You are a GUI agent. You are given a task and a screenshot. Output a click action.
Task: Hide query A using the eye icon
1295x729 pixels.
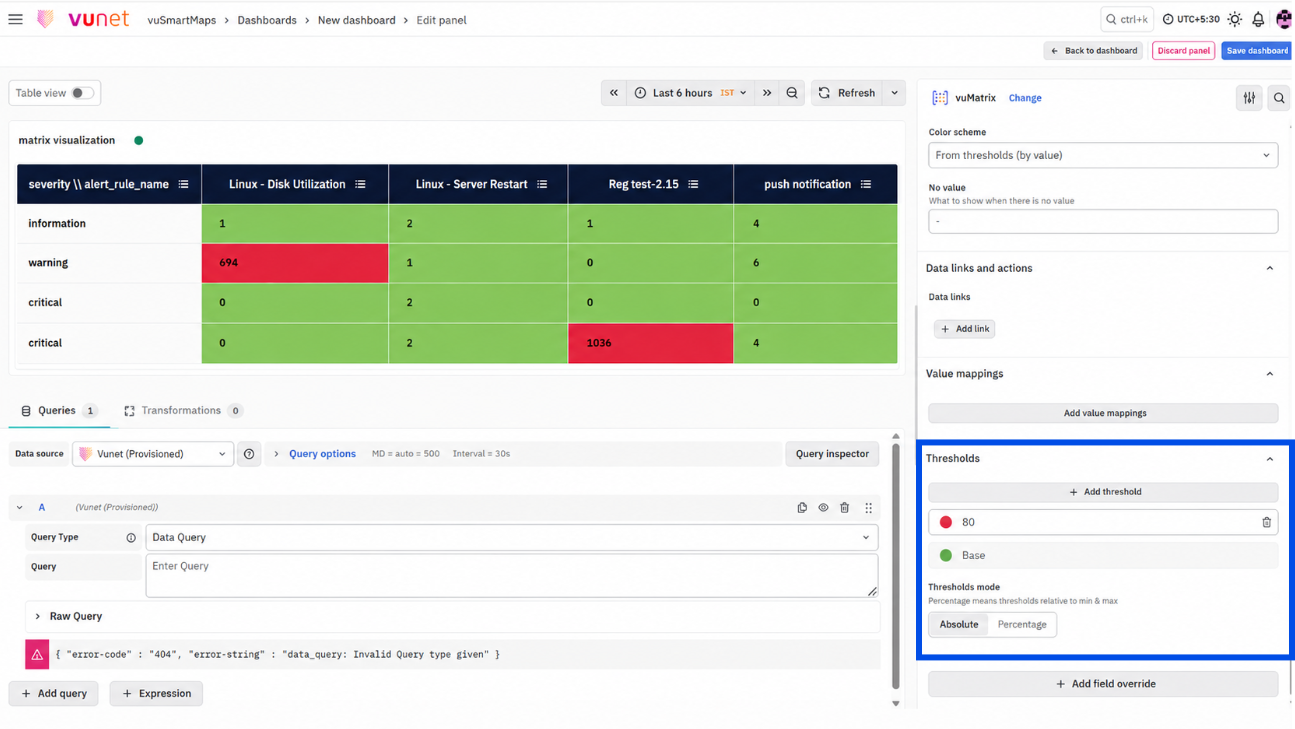(x=823, y=508)
